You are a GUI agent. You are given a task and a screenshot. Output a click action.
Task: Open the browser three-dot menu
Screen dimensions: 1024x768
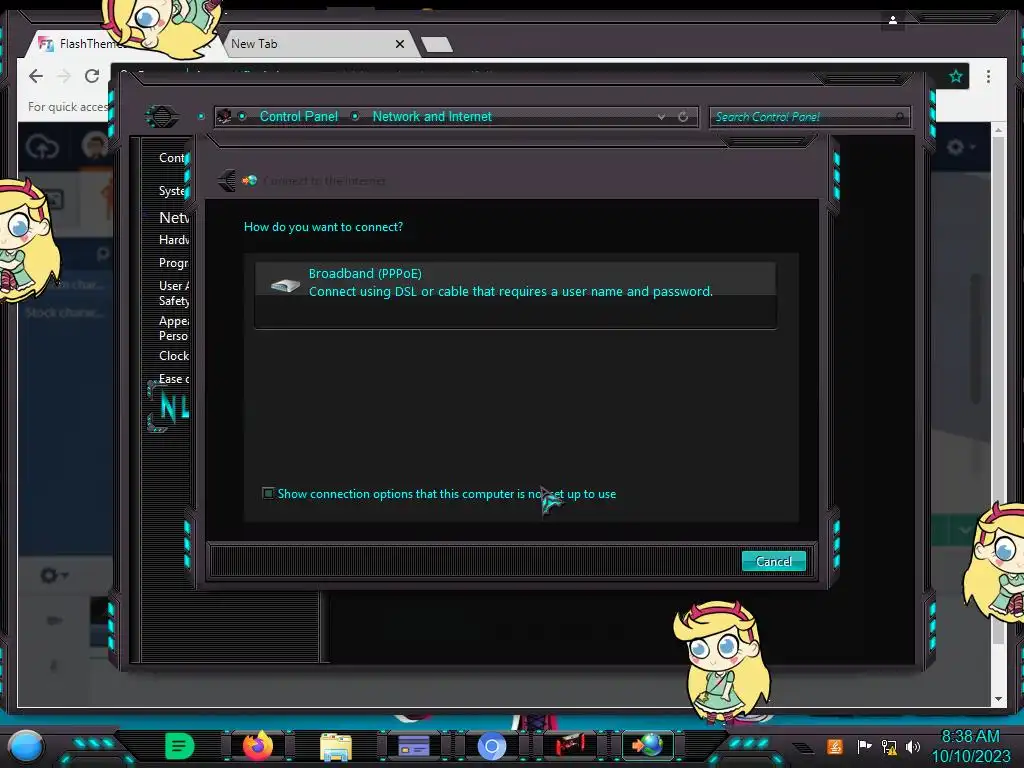[x=988, y=76]
